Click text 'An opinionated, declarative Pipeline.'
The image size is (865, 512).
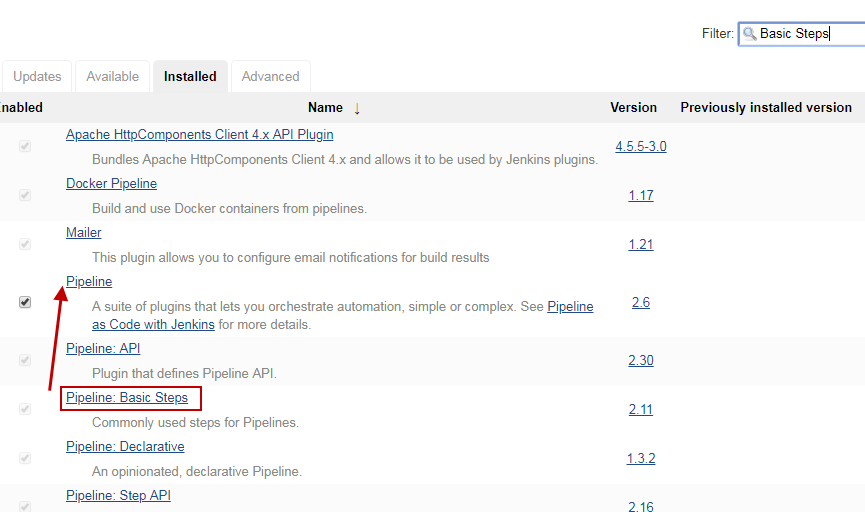(197, 472)
